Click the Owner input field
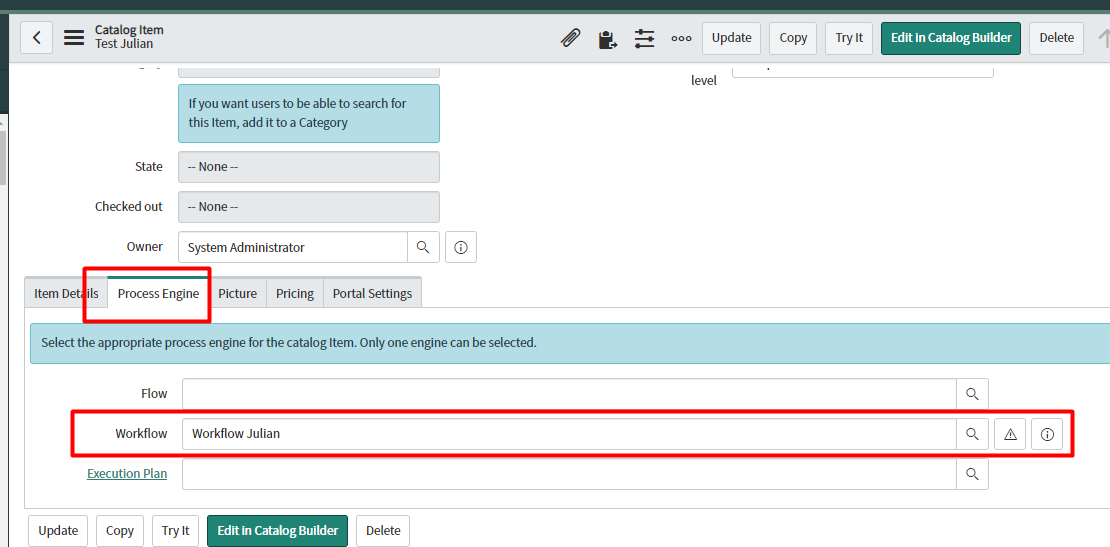Screen dimensions: 1110x547 pyautogui.click(x=293, y=247)
